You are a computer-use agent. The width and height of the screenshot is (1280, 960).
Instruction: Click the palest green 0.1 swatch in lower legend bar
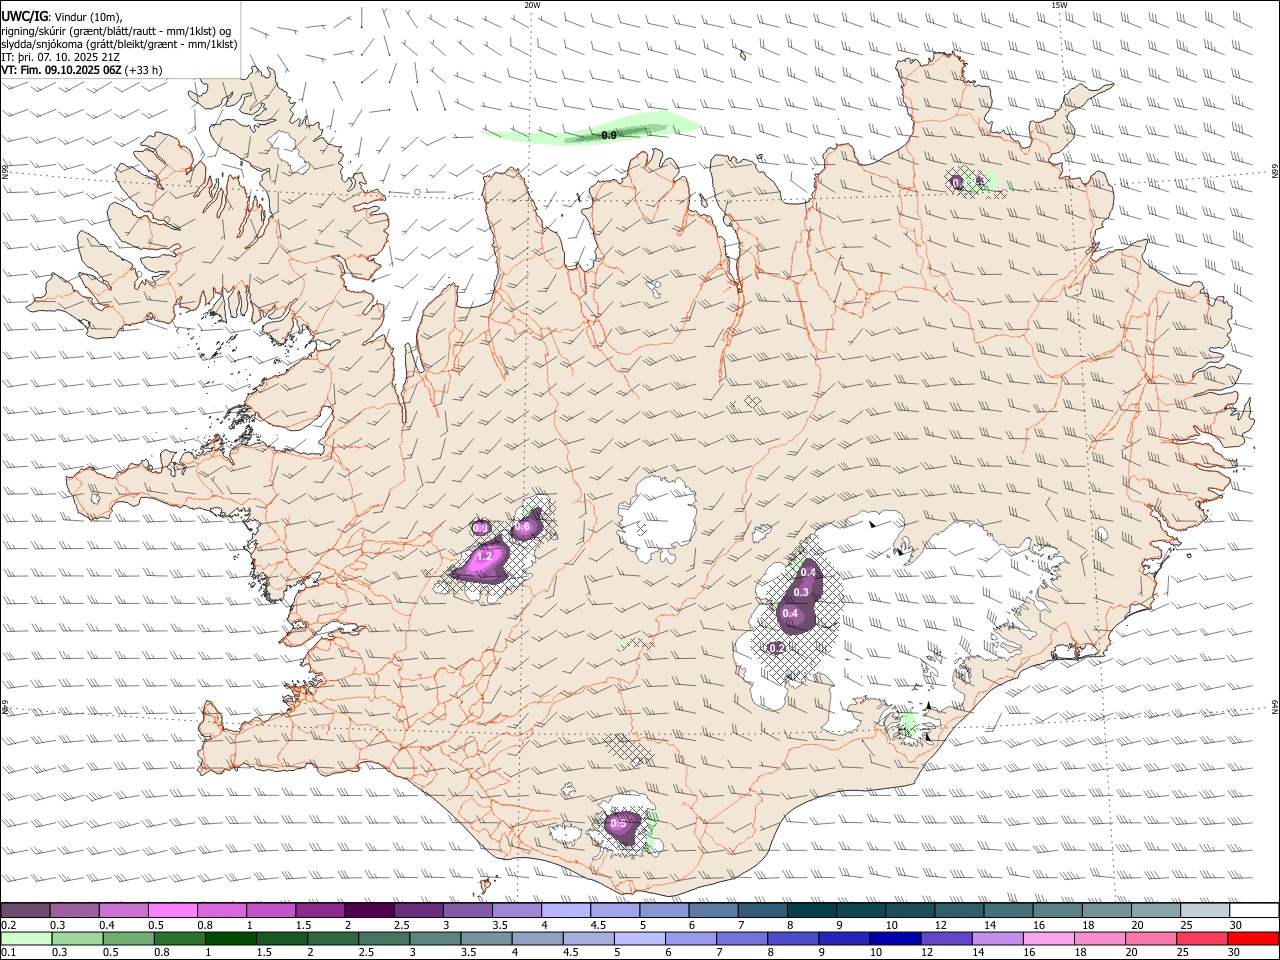click(x=26, y=938)
